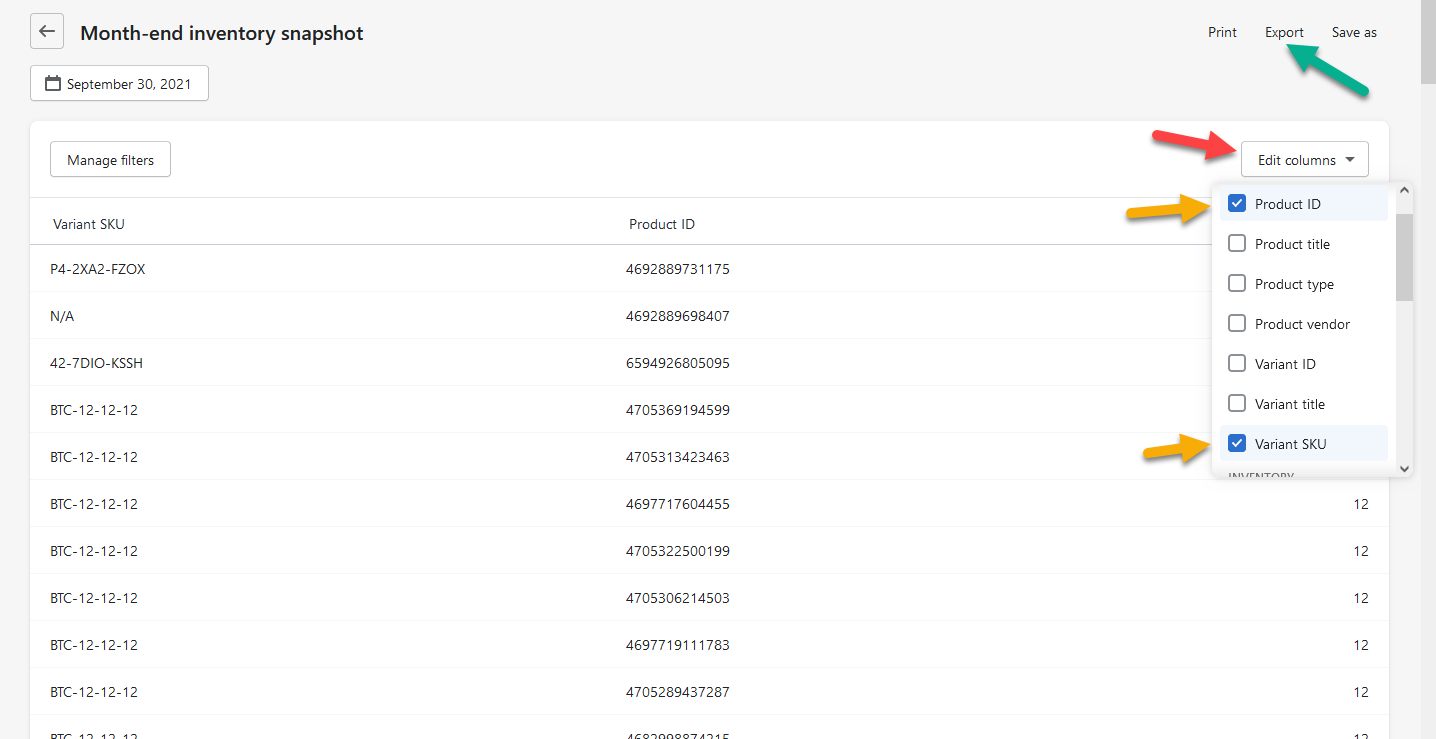Click product ID 4705369194599
Image resolution: width=1436 pixels, height=739 pixels.
point(678,410)
